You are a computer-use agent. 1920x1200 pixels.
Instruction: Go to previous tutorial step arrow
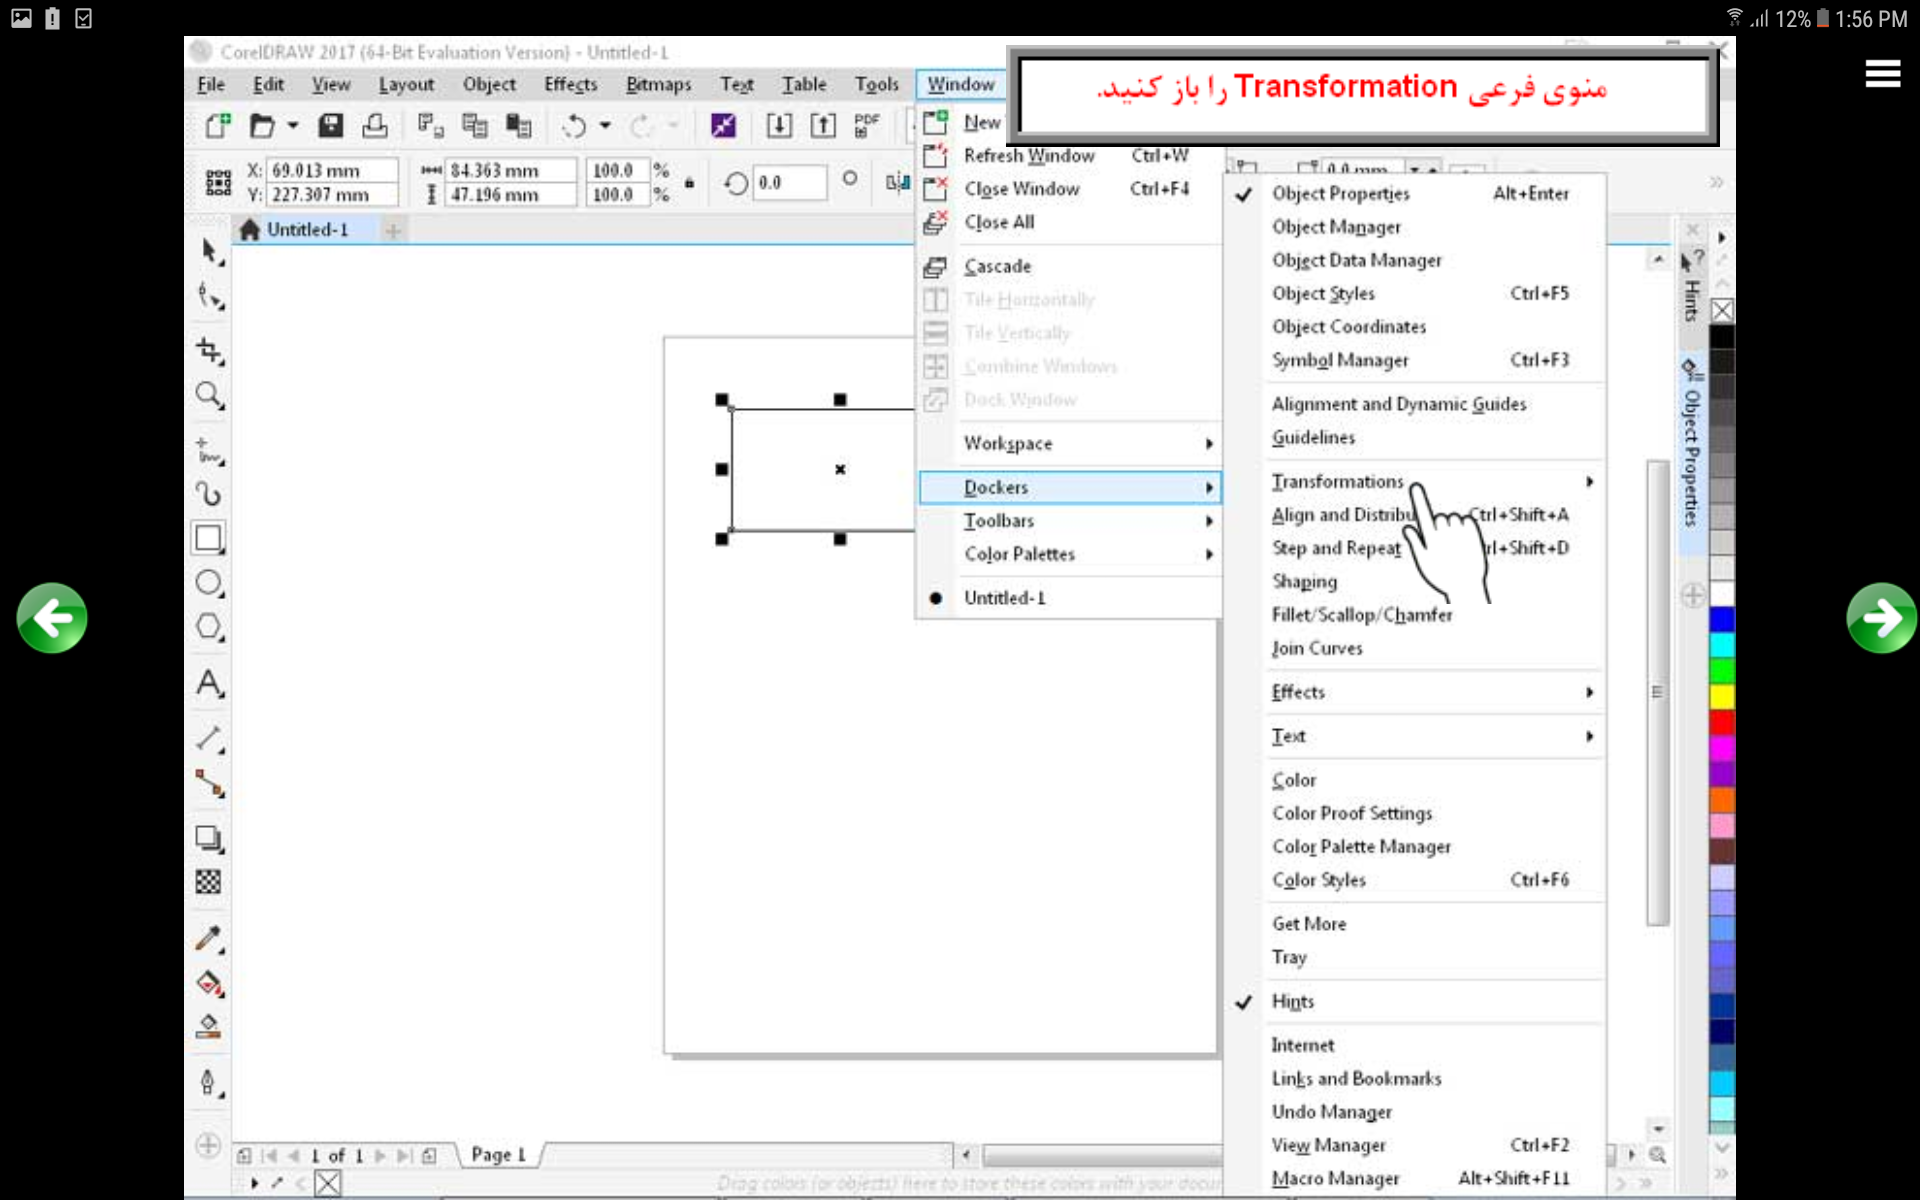tap(52, 618)
